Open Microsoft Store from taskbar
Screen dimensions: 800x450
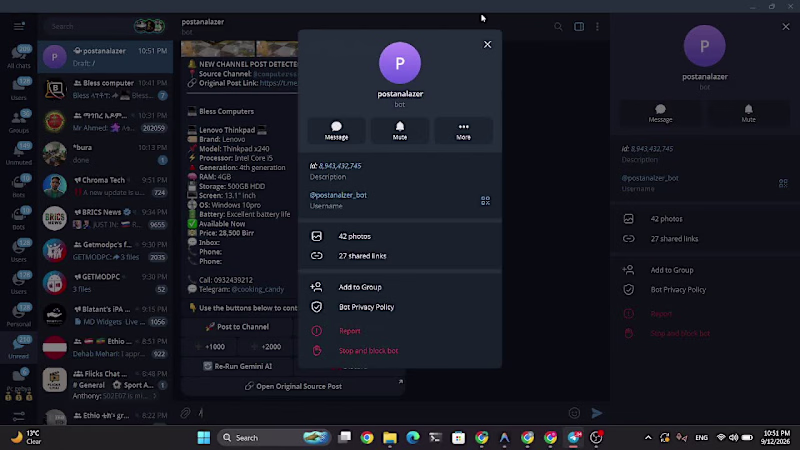pyautogui.click(x=458, y=438)
